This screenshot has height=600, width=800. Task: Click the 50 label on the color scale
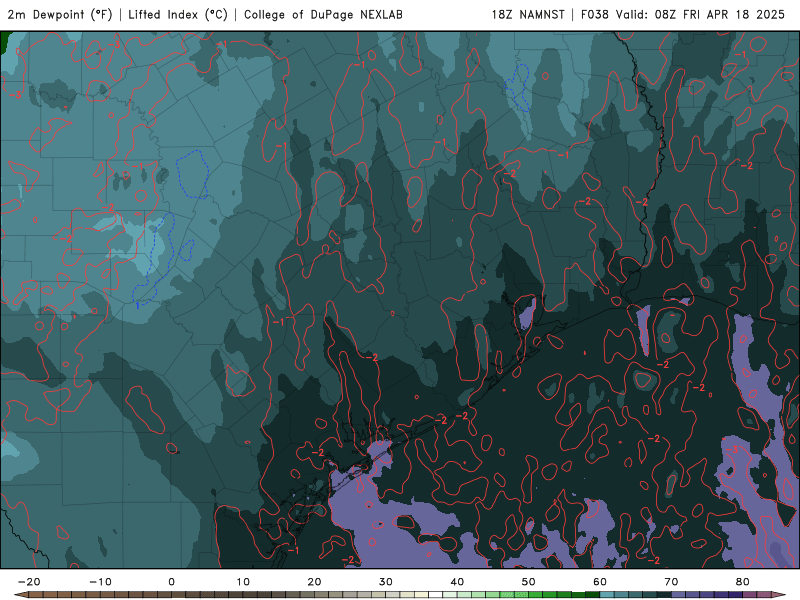click(x=529, y=582)
